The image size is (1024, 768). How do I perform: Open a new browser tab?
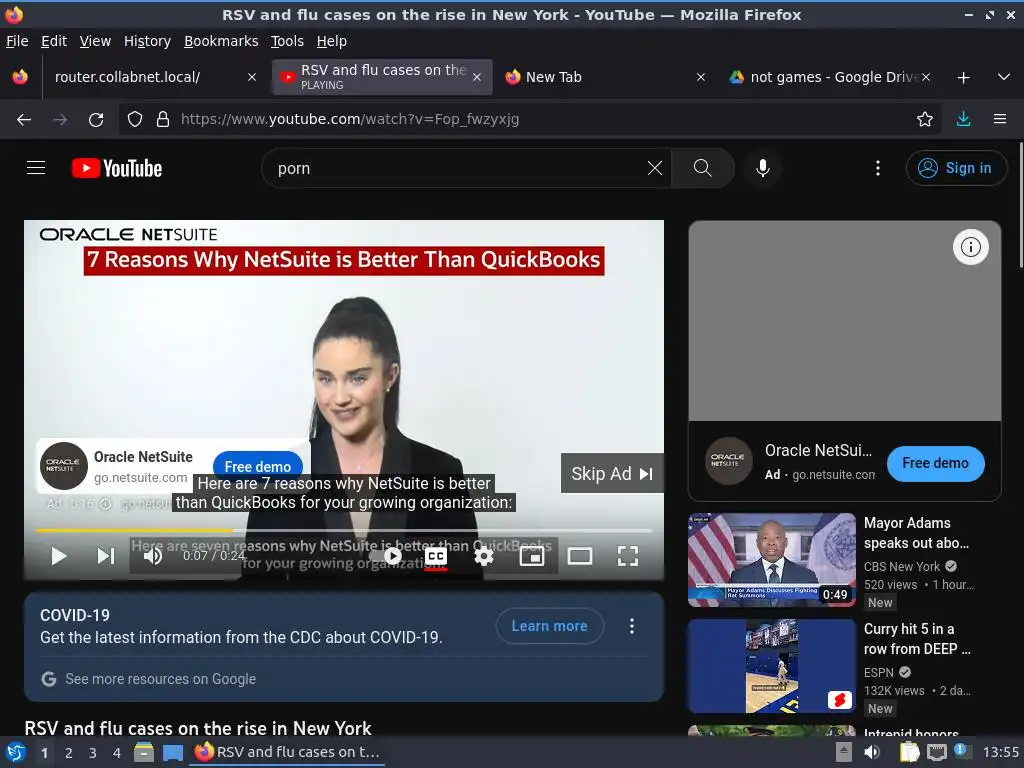click(963, 77)
